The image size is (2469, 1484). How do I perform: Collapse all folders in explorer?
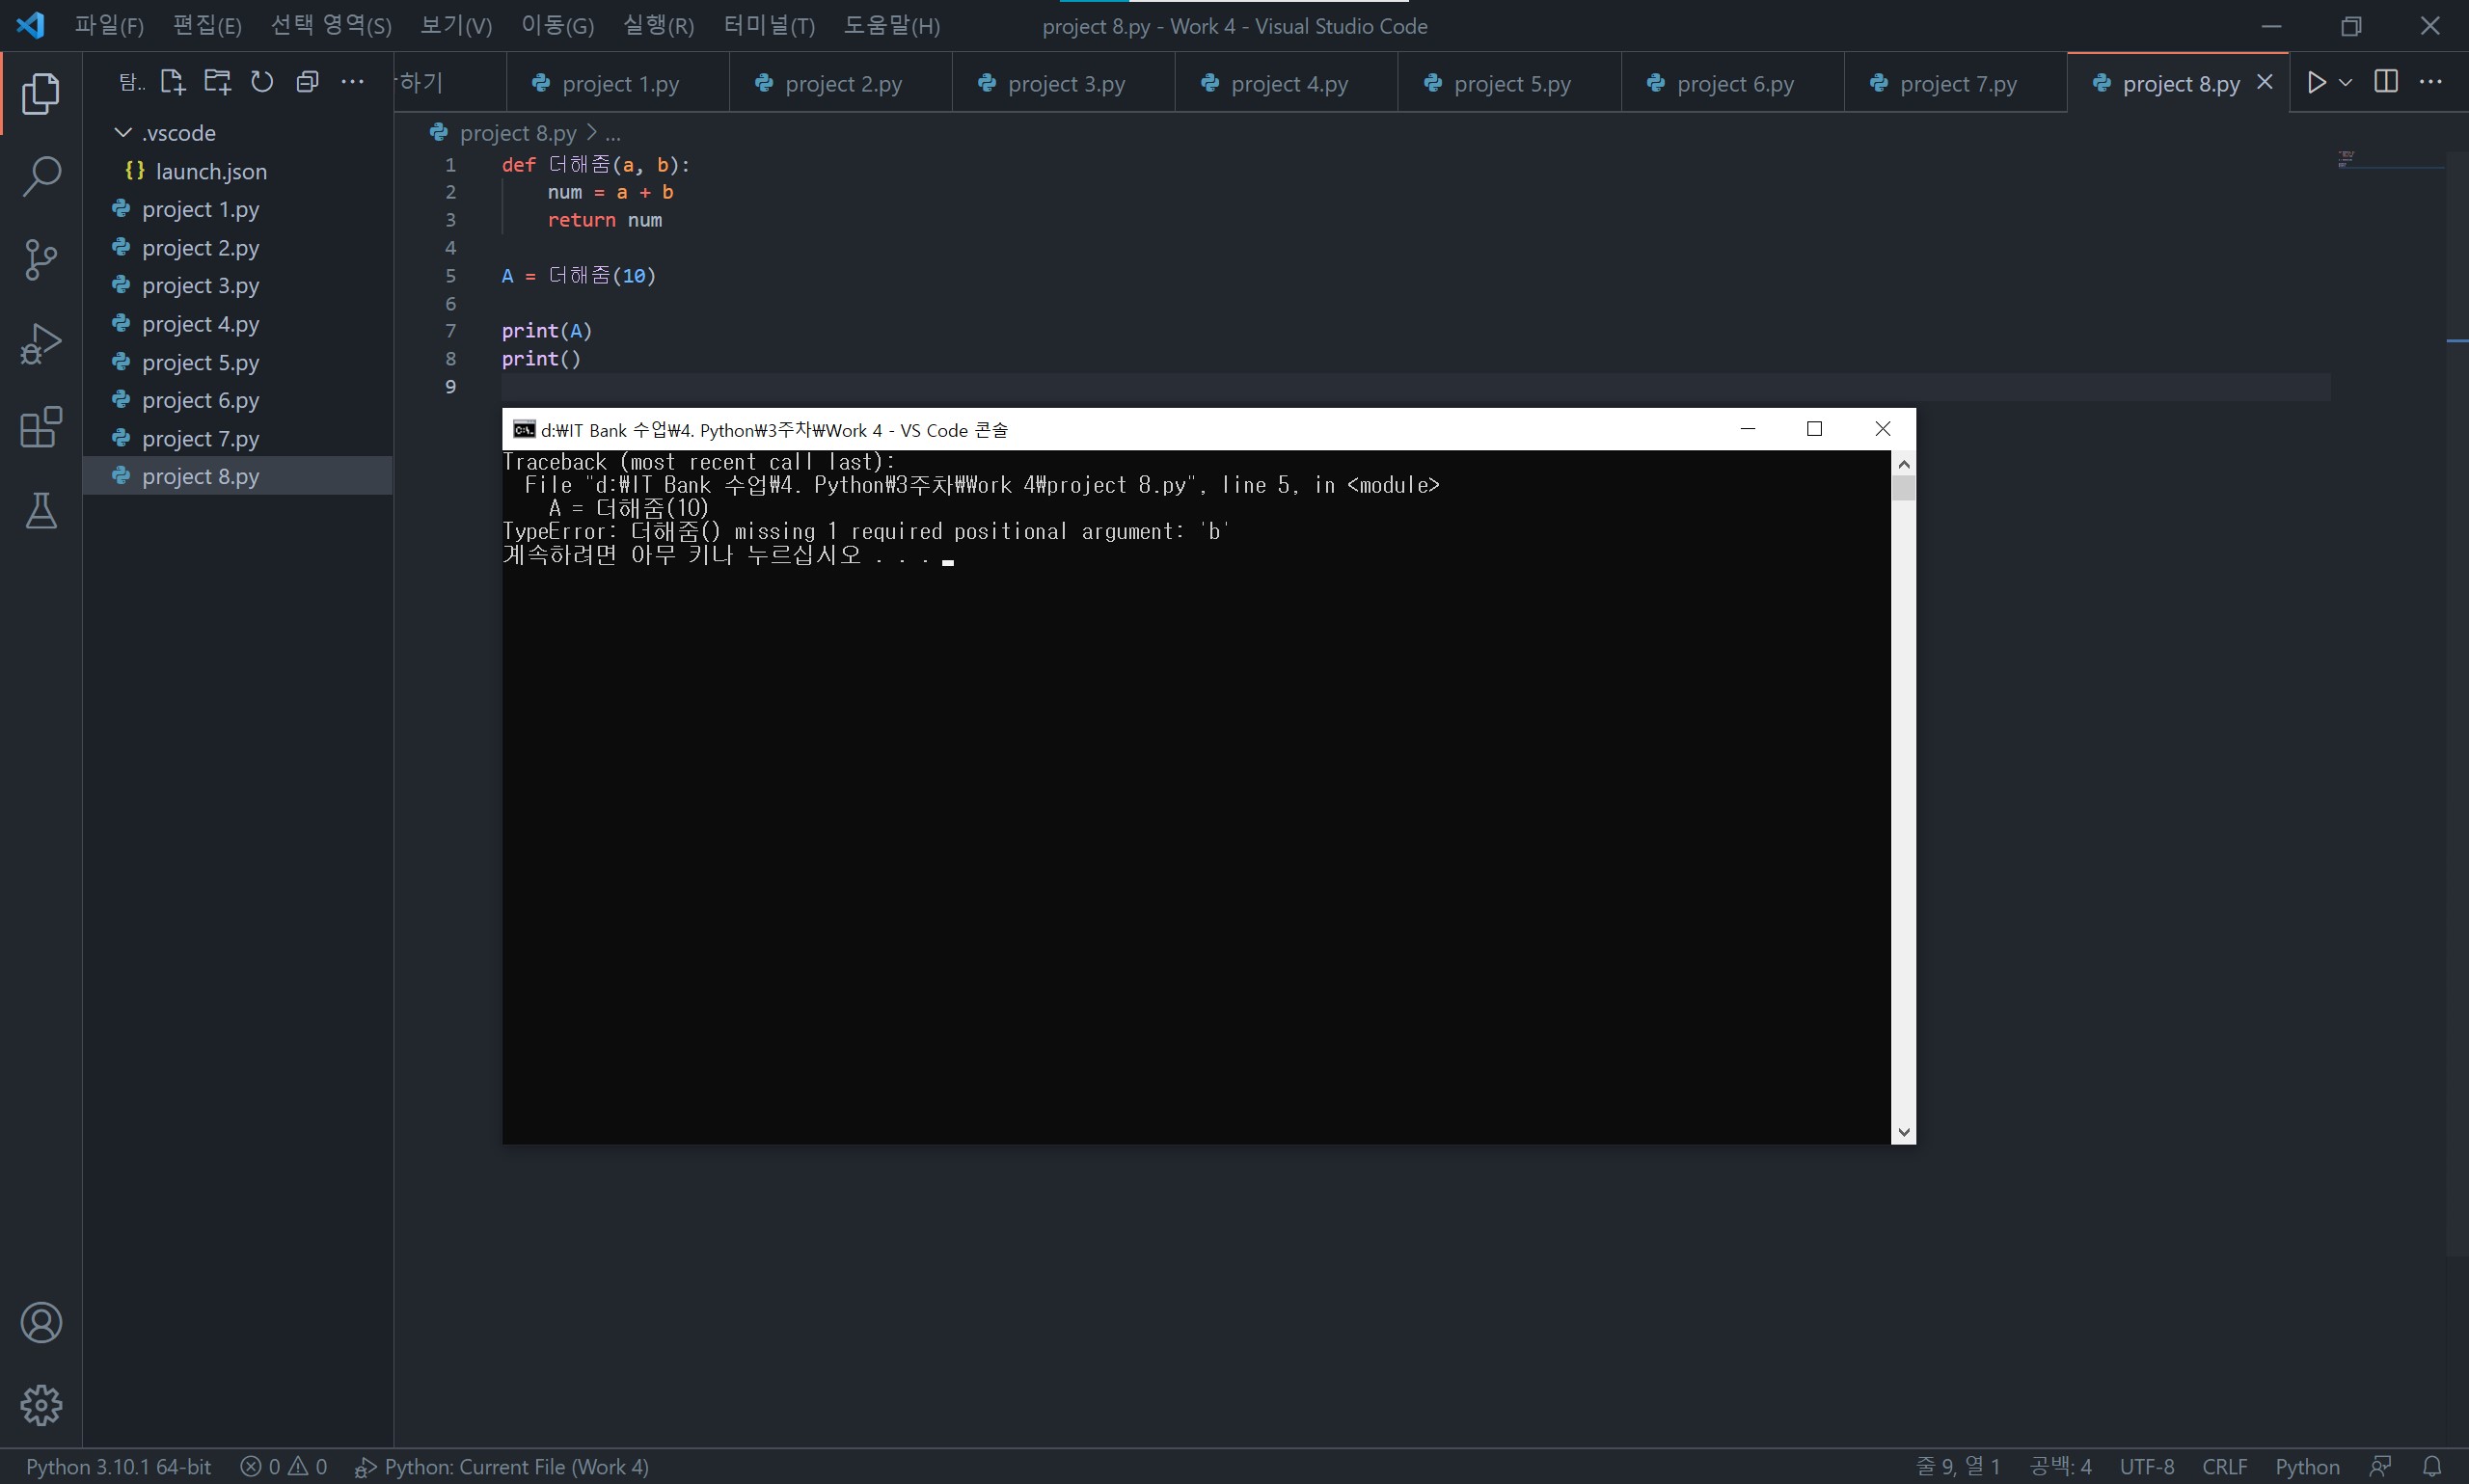tap(307, 82)
